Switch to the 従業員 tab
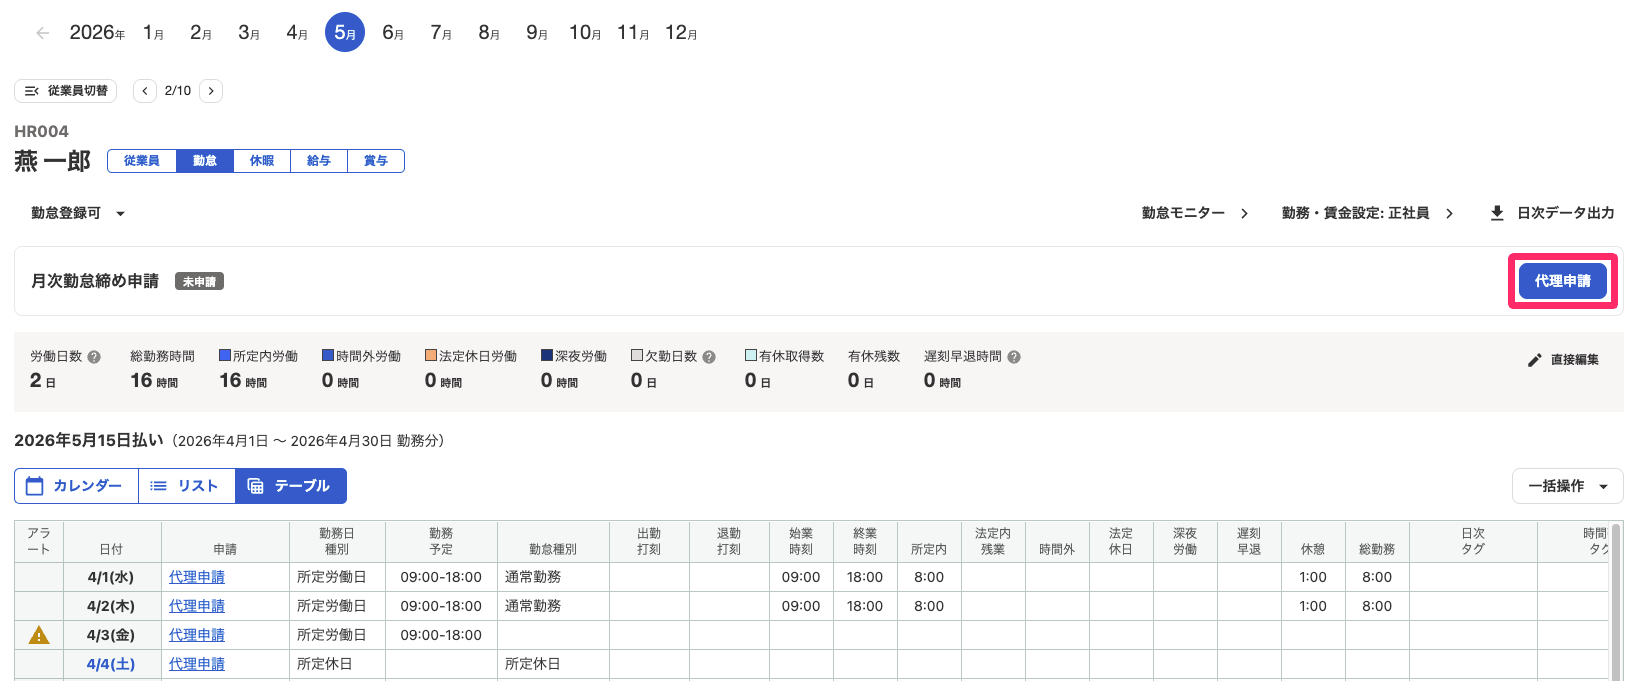This screenshot has width=1636, height=681. (142, 161)
